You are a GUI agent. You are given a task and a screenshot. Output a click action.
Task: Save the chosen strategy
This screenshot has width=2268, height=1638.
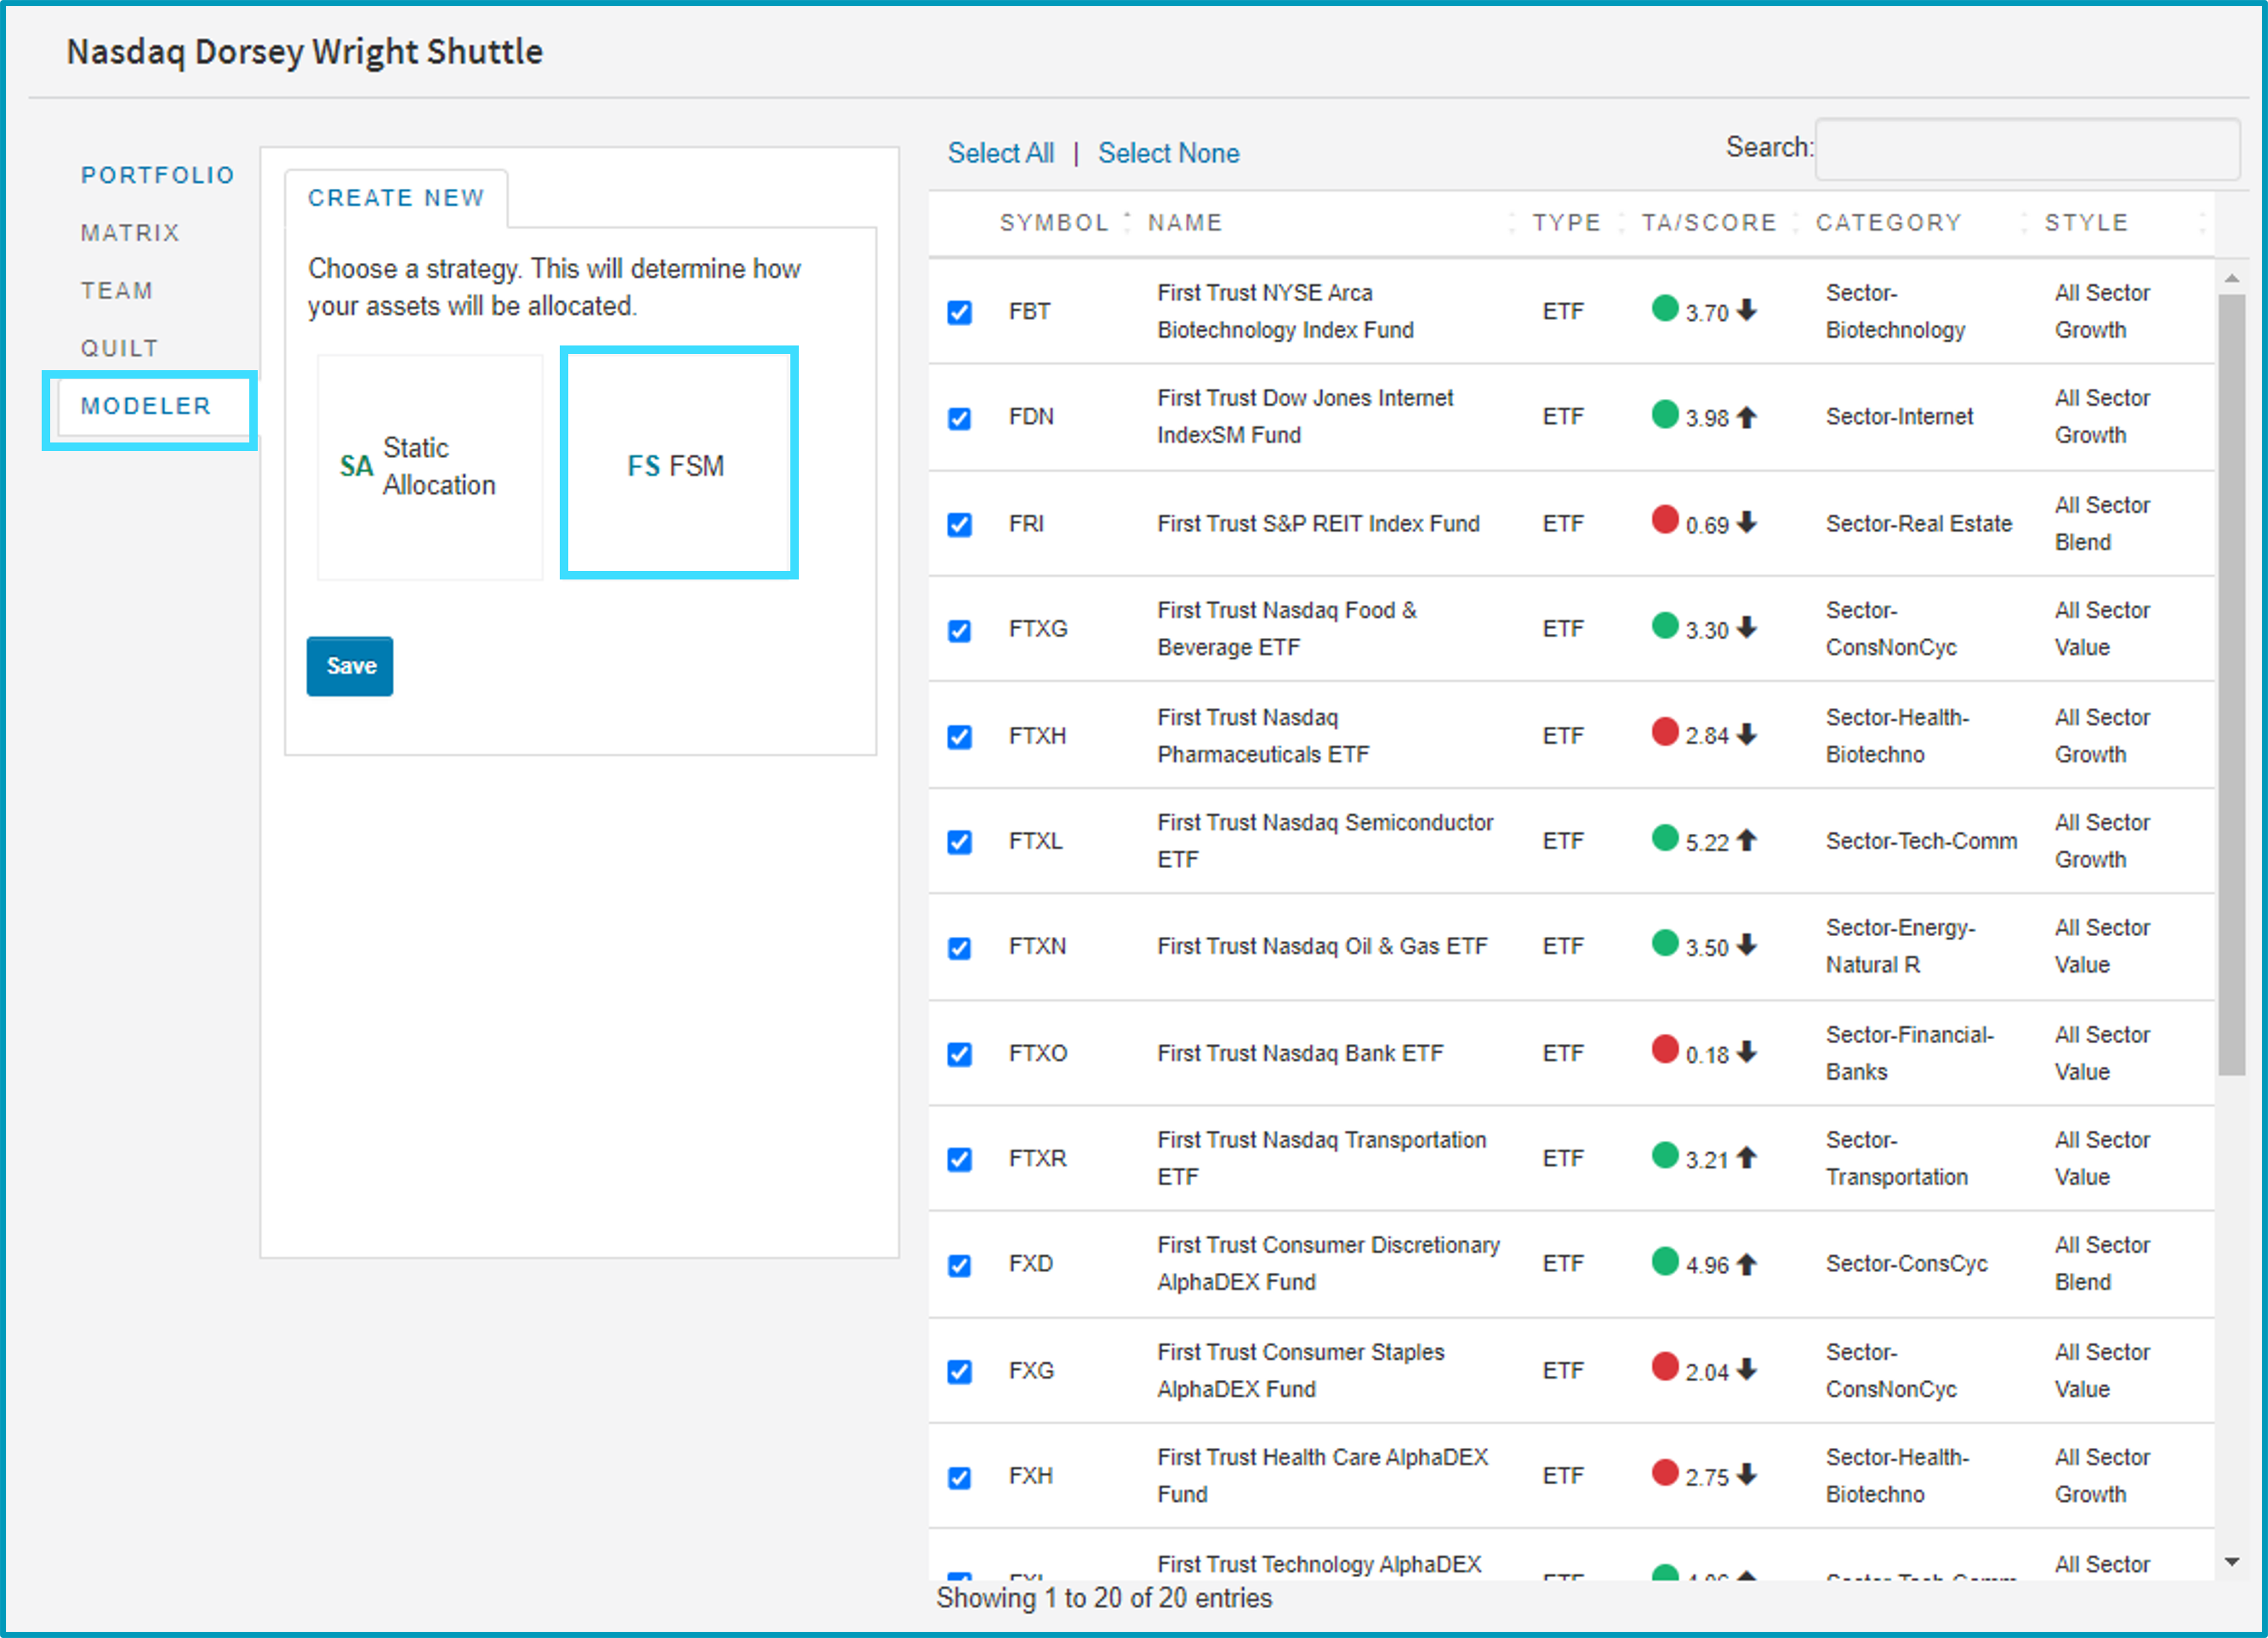click(350, 666)
